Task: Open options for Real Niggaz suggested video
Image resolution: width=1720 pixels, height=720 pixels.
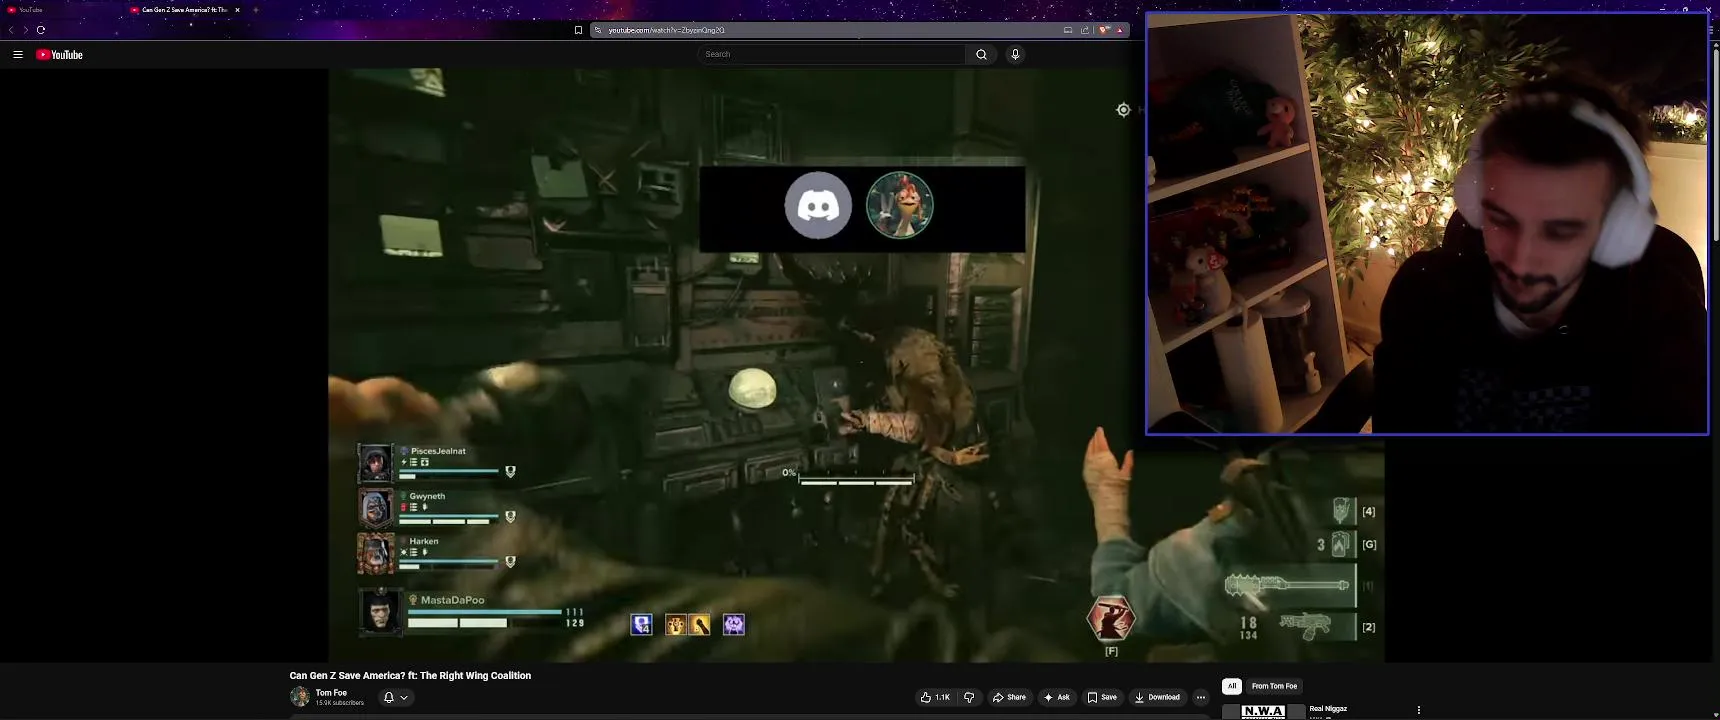Action: tap(1418, 710)
